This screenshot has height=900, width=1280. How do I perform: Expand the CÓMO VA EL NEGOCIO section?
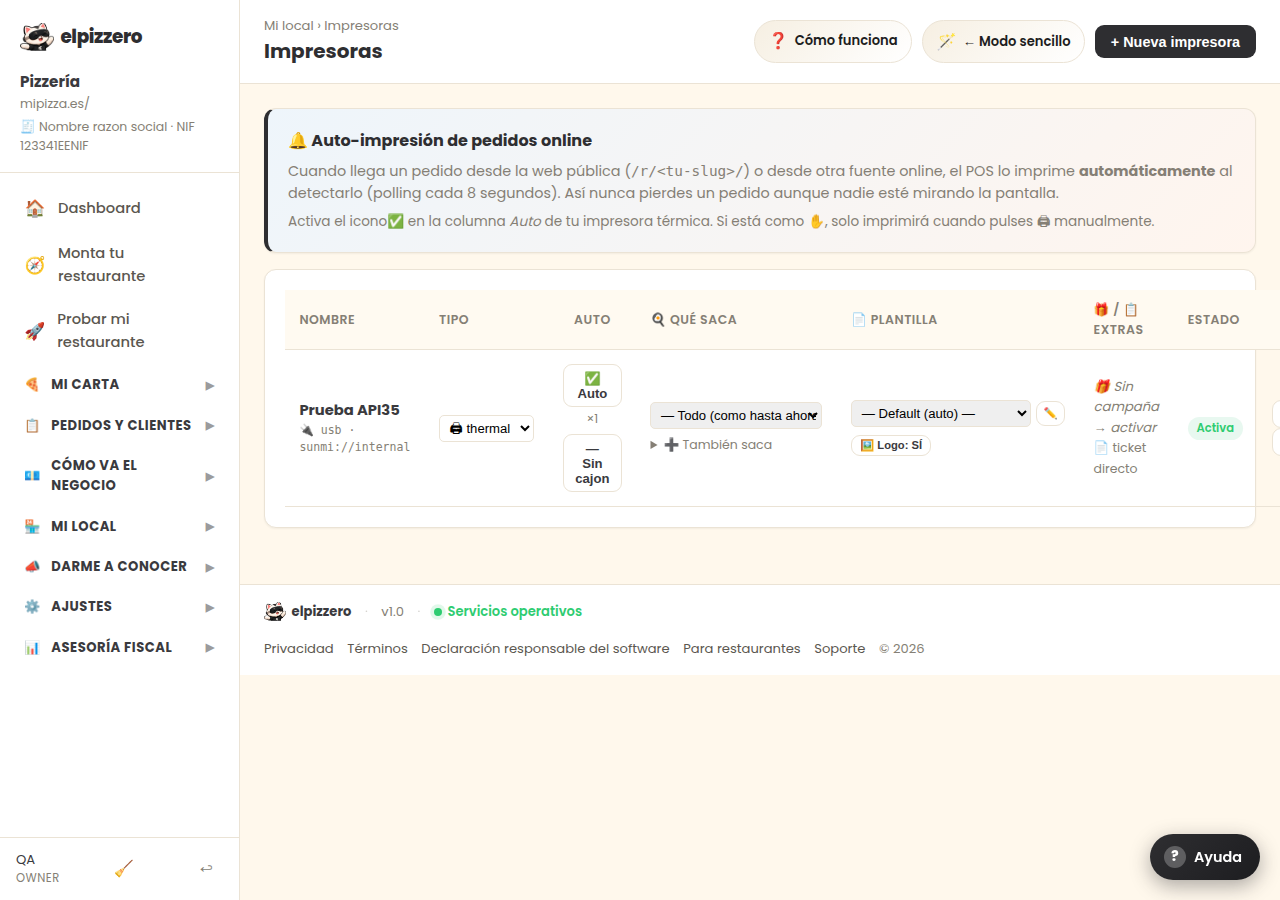tap(120, 476)
